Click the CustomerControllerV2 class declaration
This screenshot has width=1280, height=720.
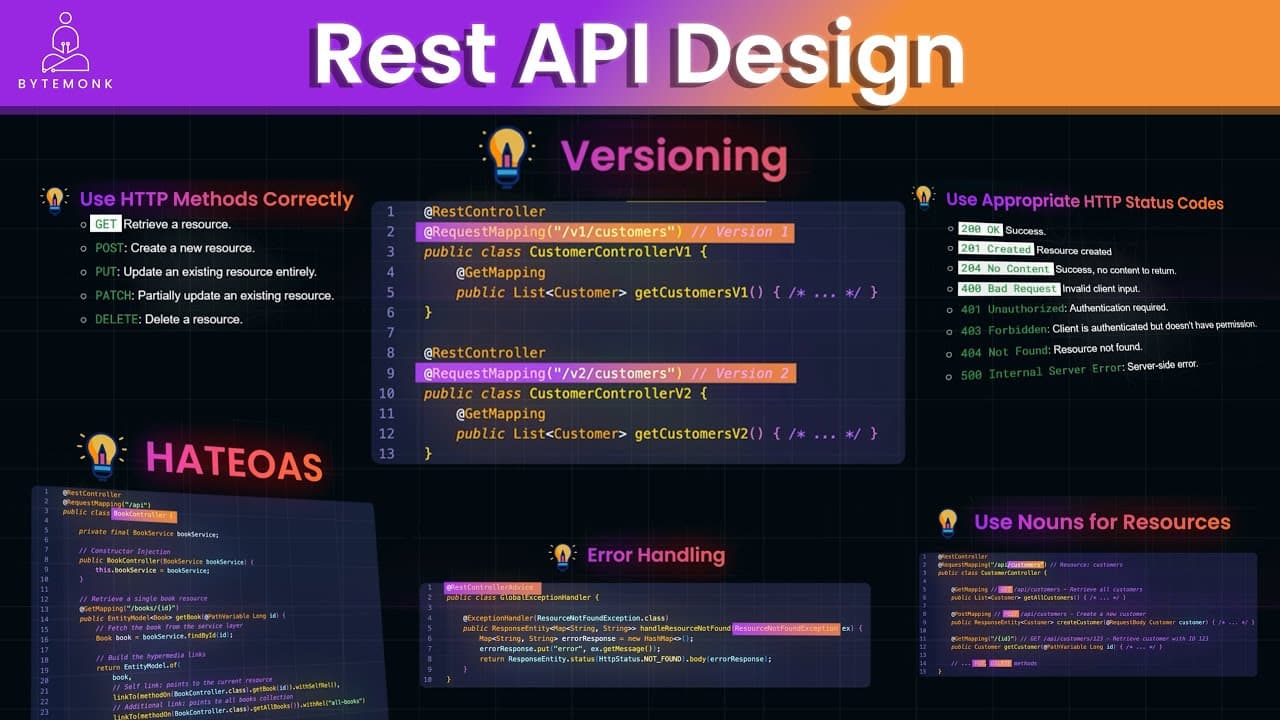point(565,393)
